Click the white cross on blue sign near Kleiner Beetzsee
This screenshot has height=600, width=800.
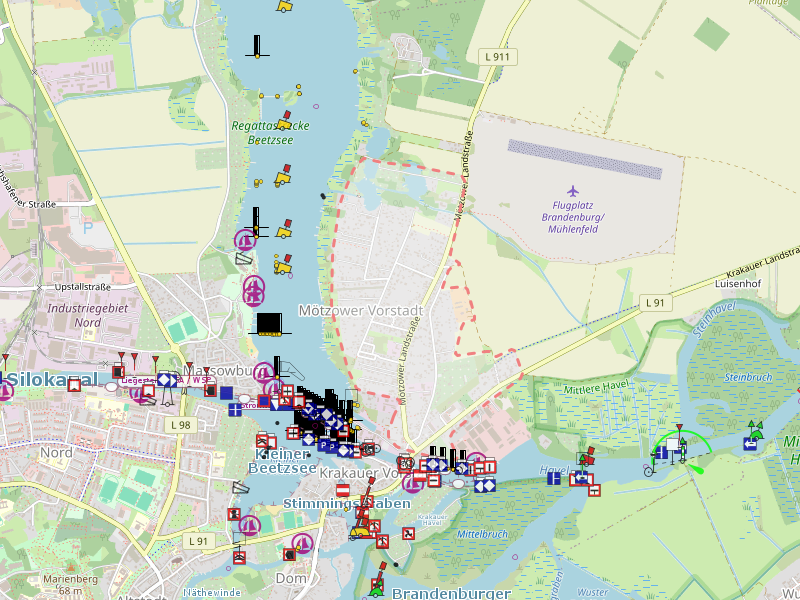click(x=234, y=408)
